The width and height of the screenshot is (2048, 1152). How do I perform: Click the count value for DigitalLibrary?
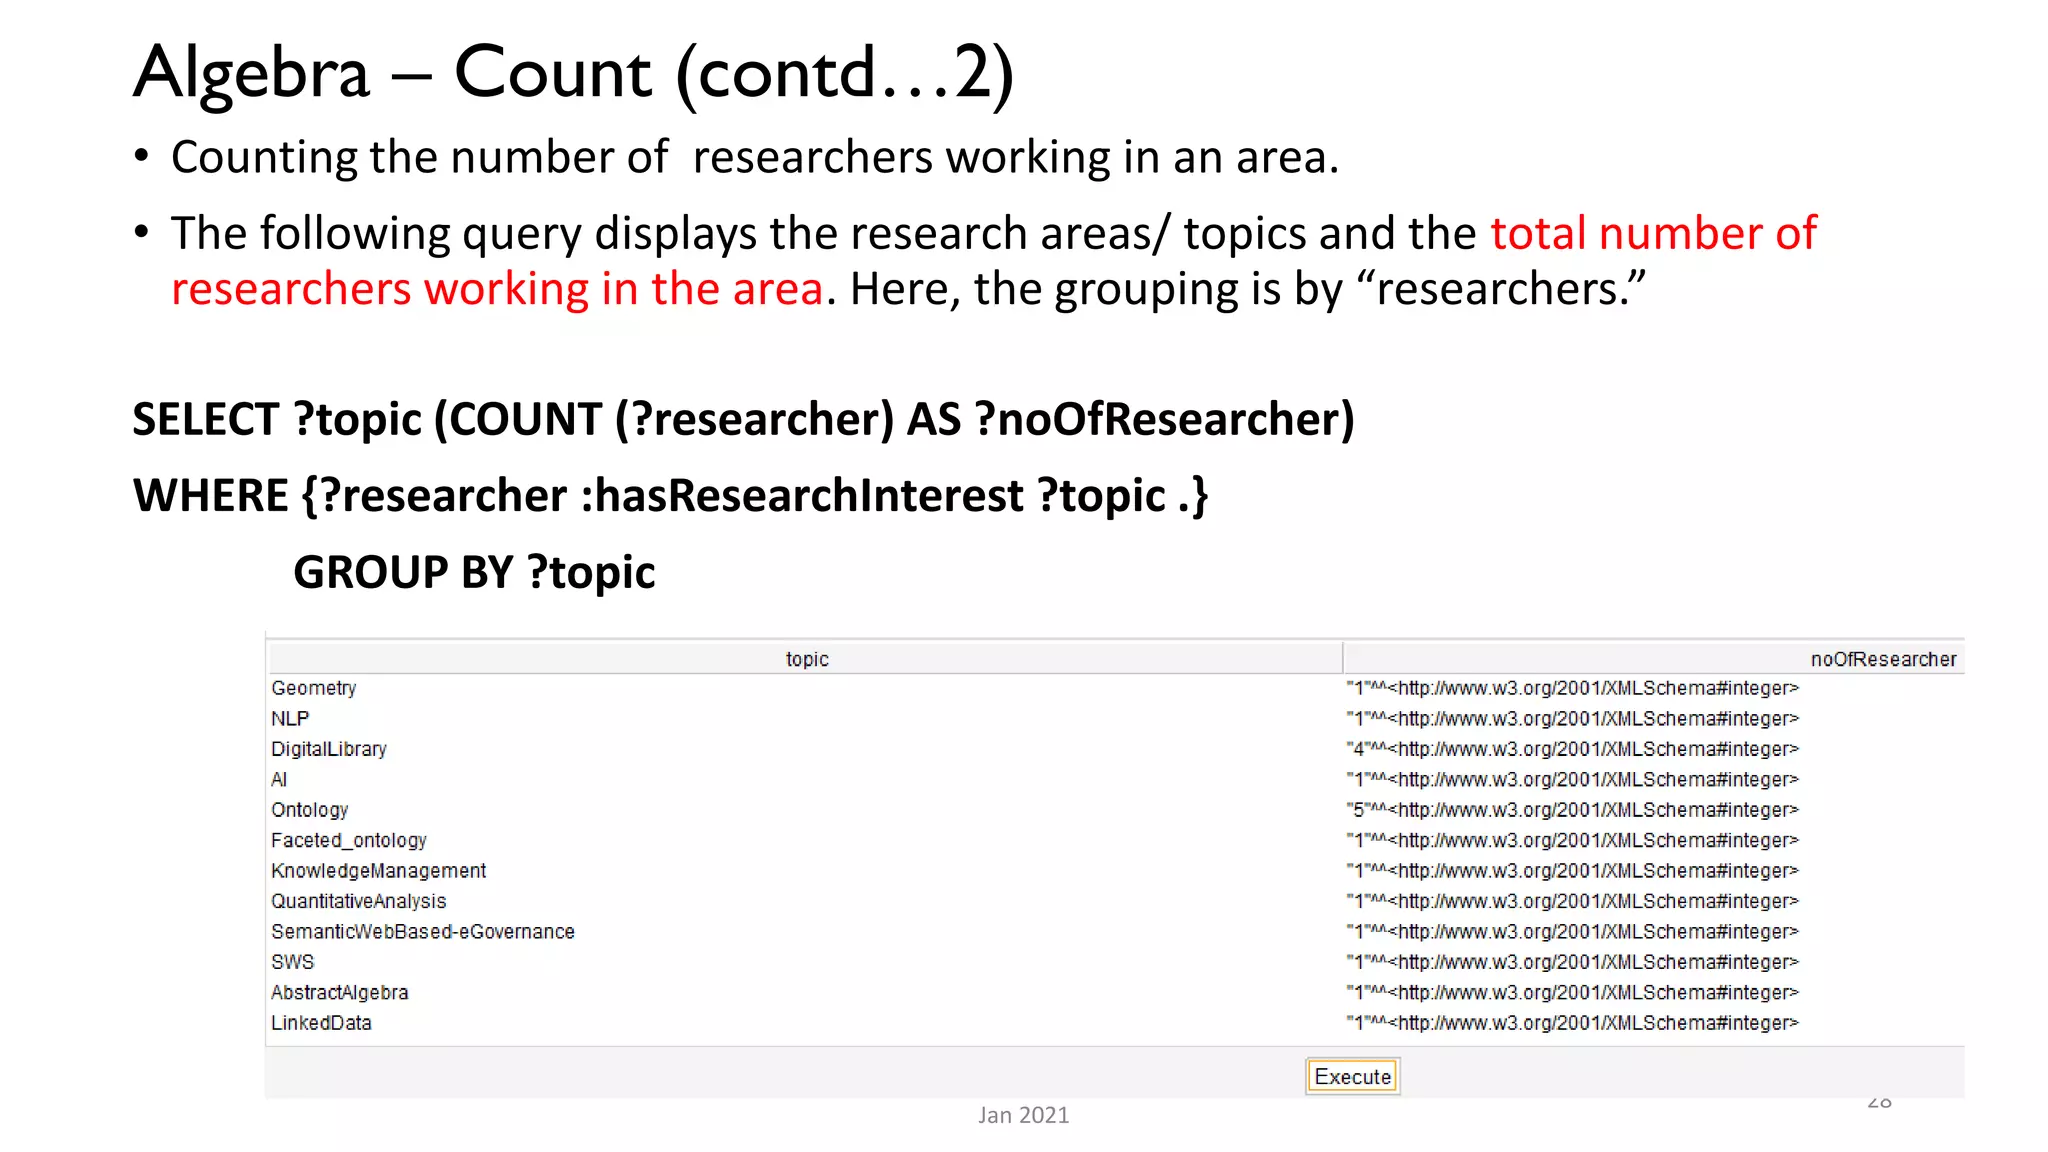(x=1572, y=749)
